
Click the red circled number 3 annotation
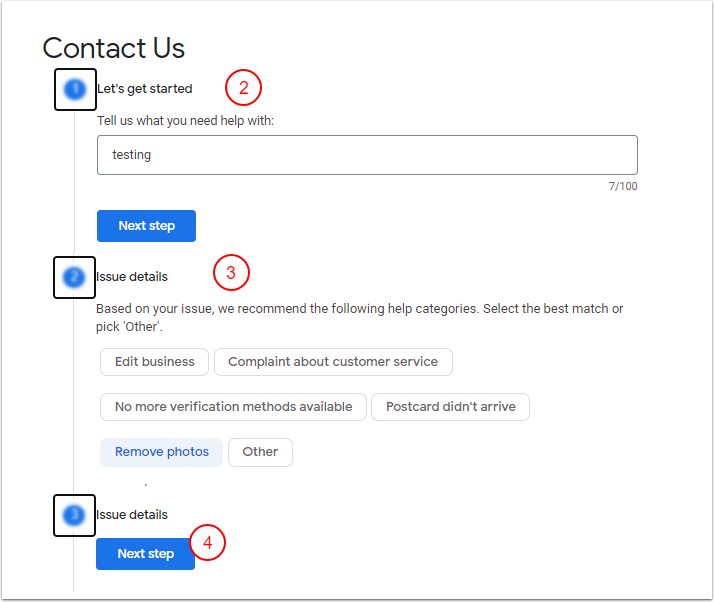click(231, 272)
